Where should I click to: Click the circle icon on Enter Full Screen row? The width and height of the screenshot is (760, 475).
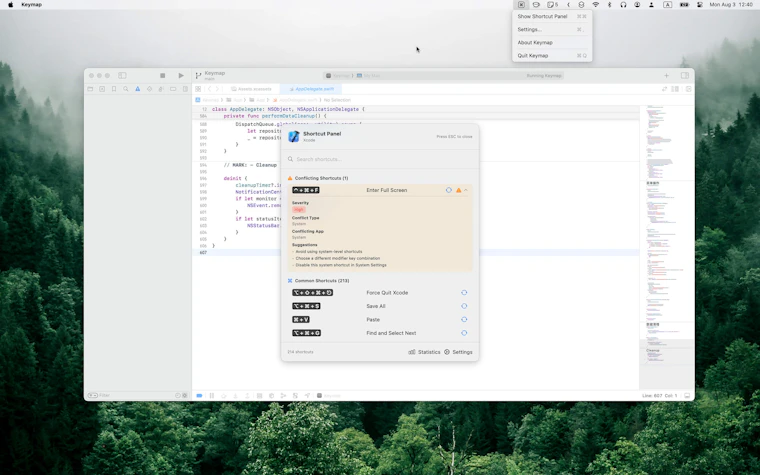coord(448,190)
